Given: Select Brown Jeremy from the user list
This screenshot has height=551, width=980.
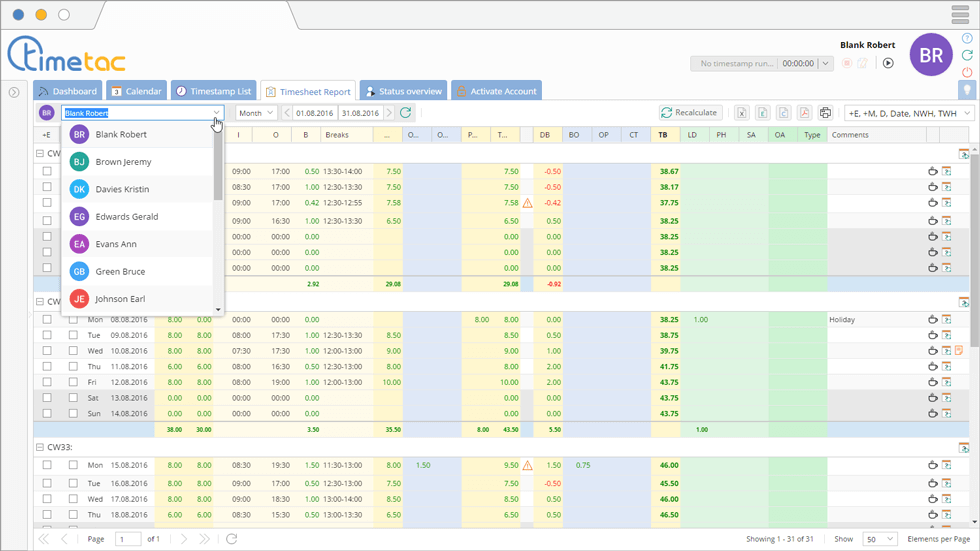Looking at the screenshot, I should (123, 162).
